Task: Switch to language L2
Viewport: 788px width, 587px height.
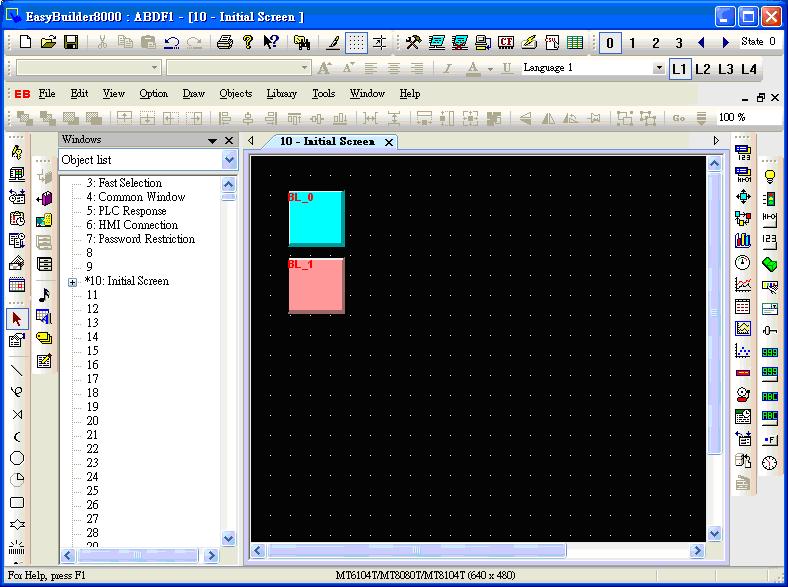Action: (703, 69)
